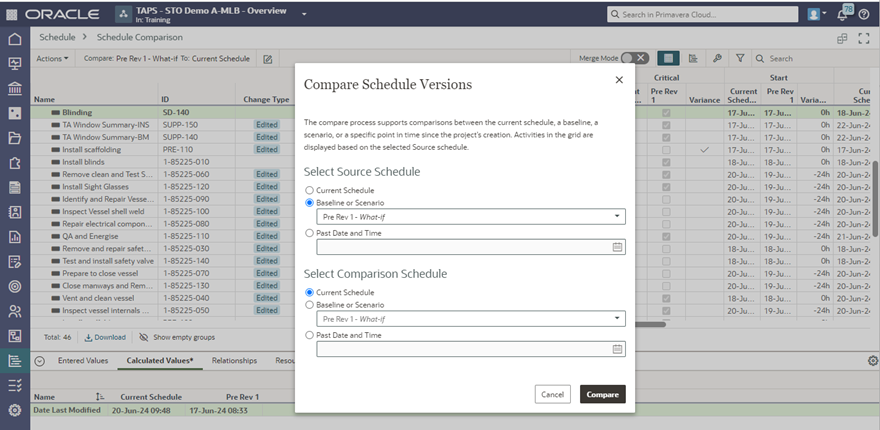The image size is (880, 430).
Task: Click the Cancel button
Action: tap(552, 395)
